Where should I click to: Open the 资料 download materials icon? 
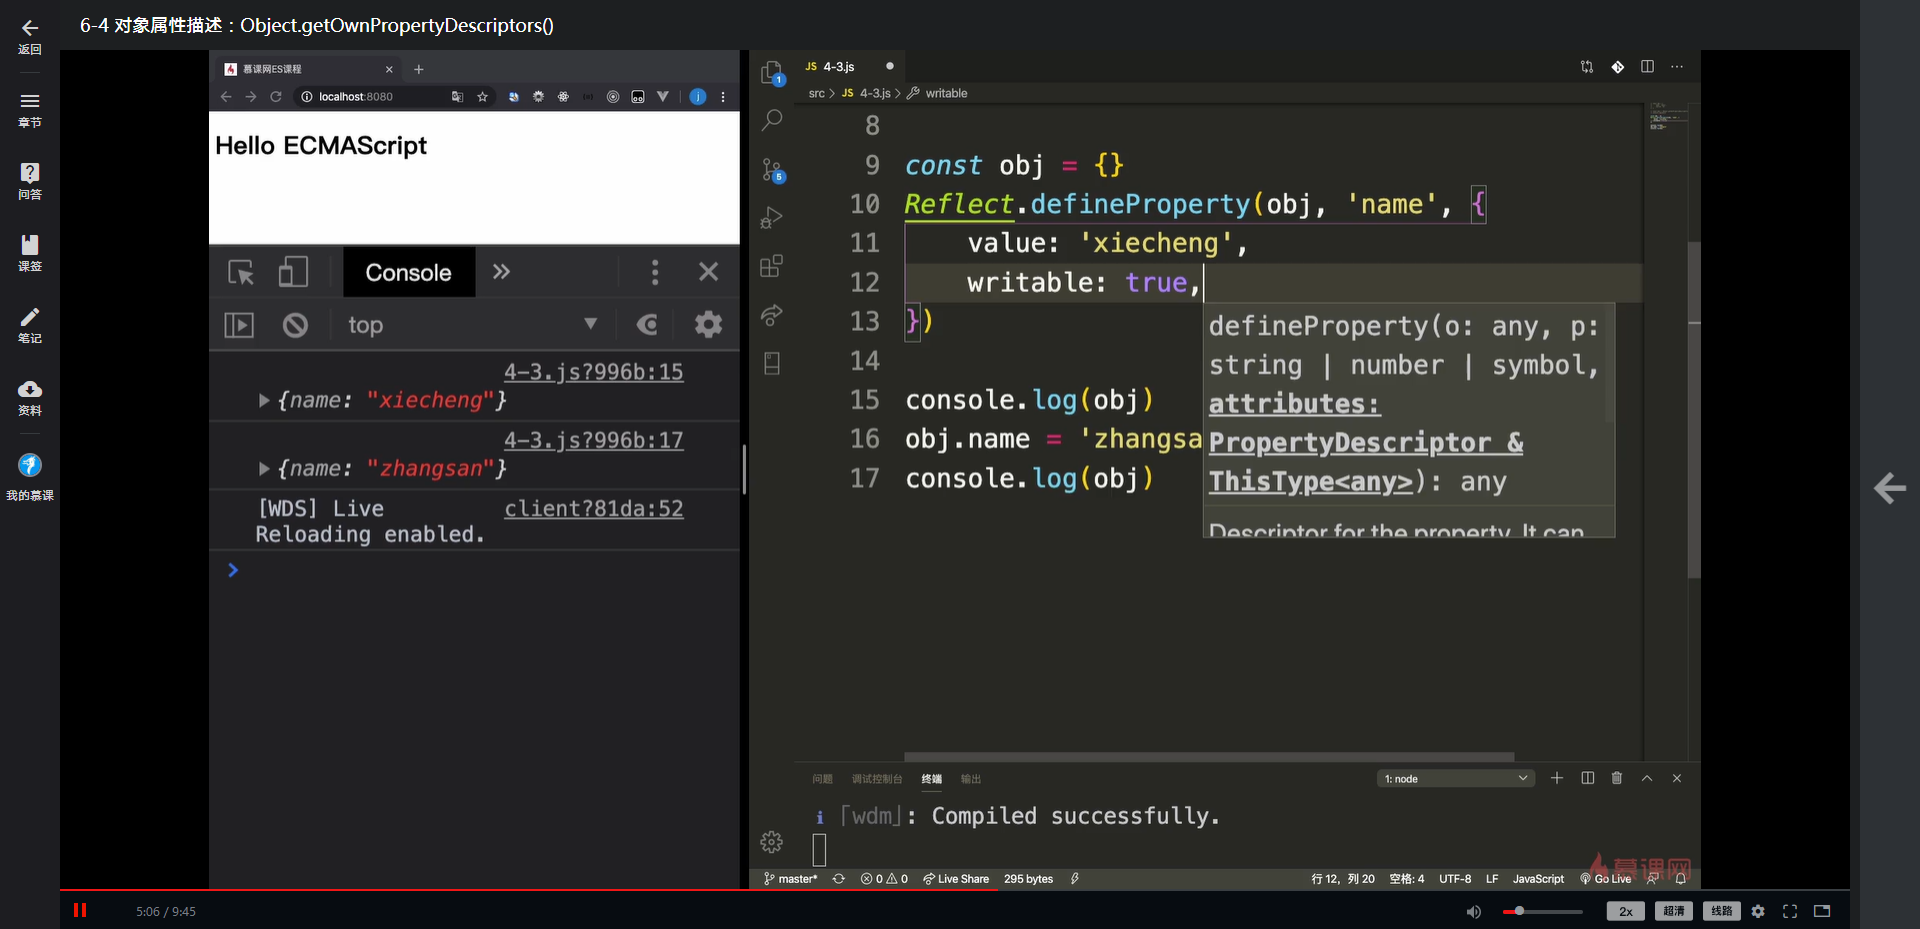[x=30, y=396]
